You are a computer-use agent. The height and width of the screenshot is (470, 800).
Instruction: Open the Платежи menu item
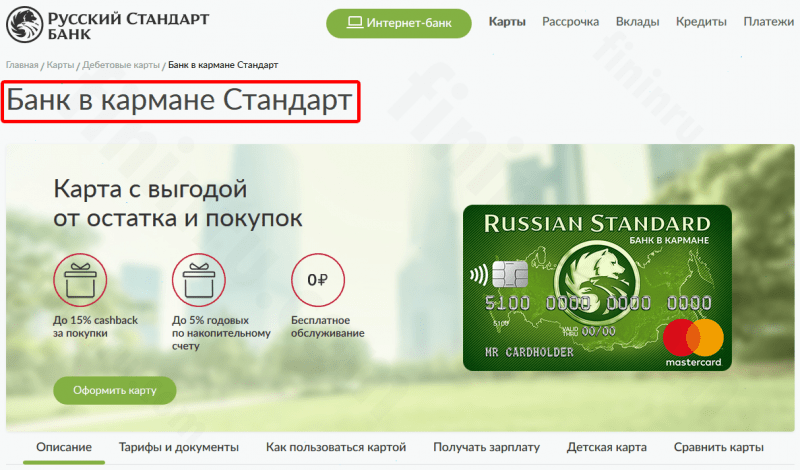click(x=768, y=22)
